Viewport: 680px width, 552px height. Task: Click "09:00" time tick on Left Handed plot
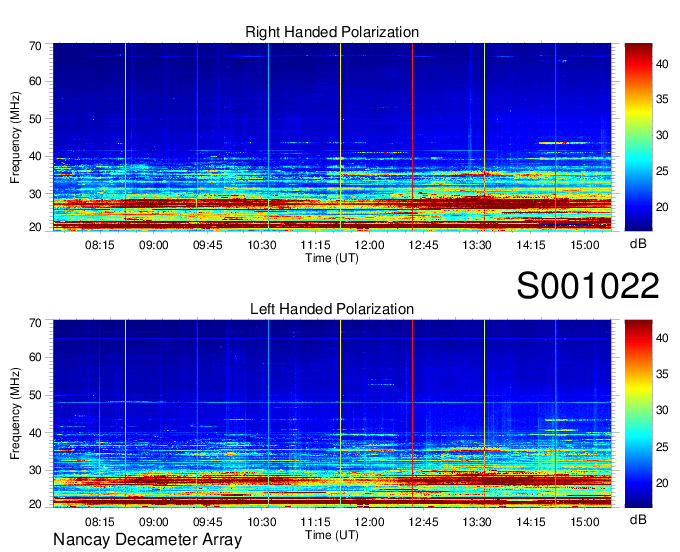click(x=154, y=522)
